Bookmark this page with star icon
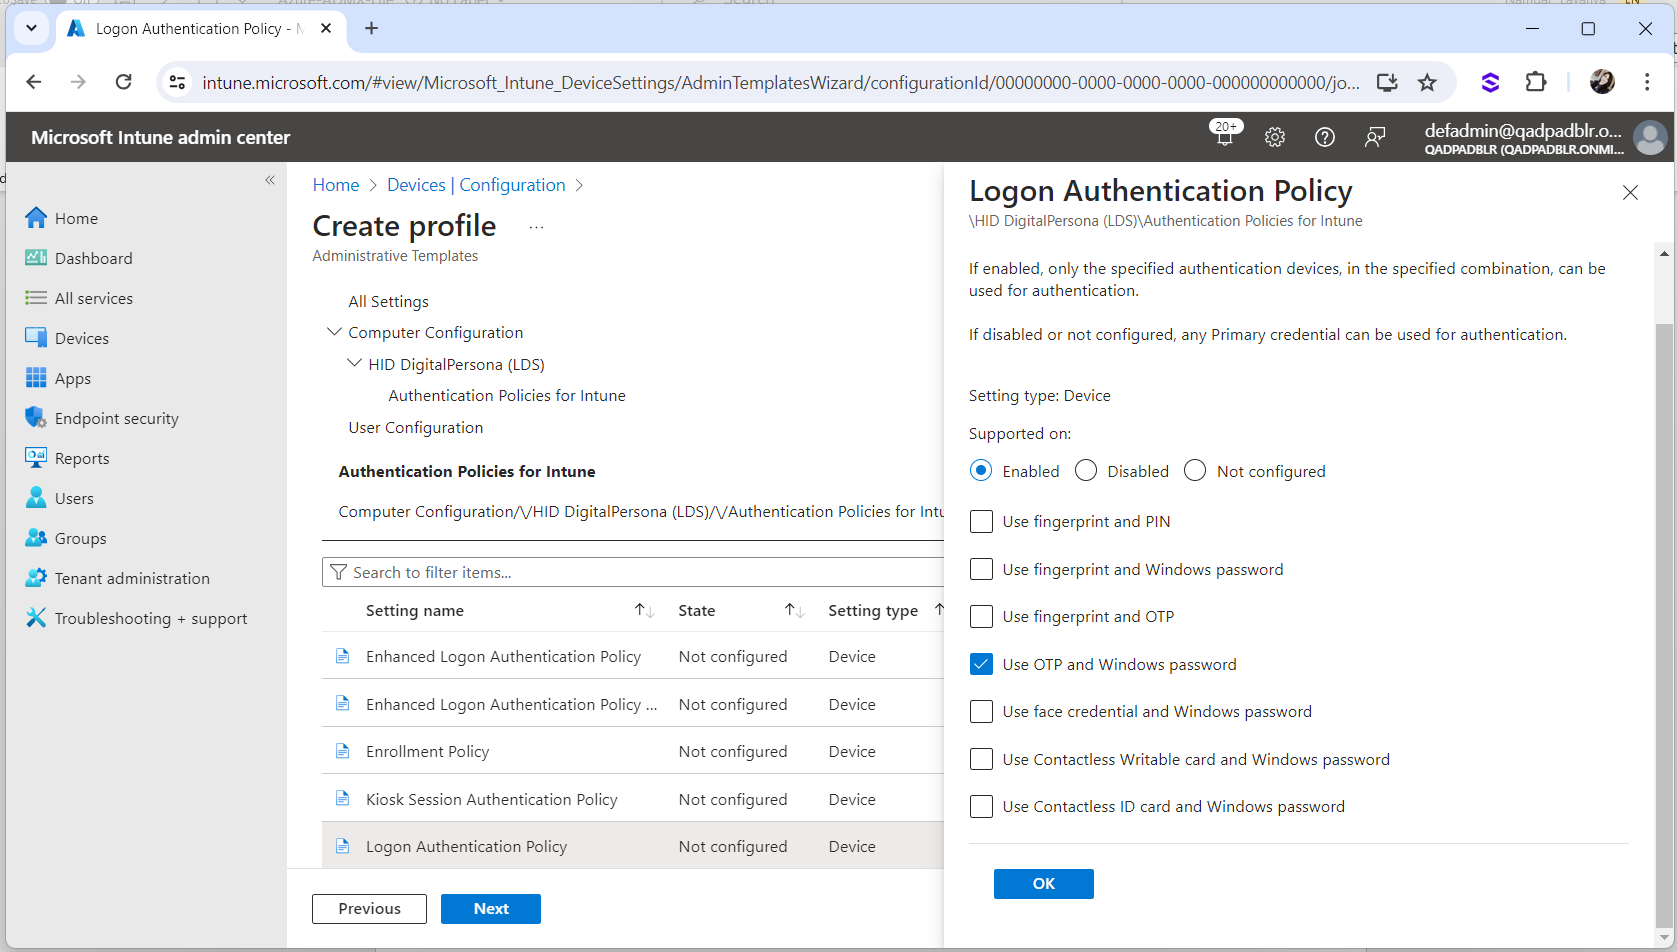Image resolution: width=1677 pixels, height=952 pixels. click(1427, 82)
